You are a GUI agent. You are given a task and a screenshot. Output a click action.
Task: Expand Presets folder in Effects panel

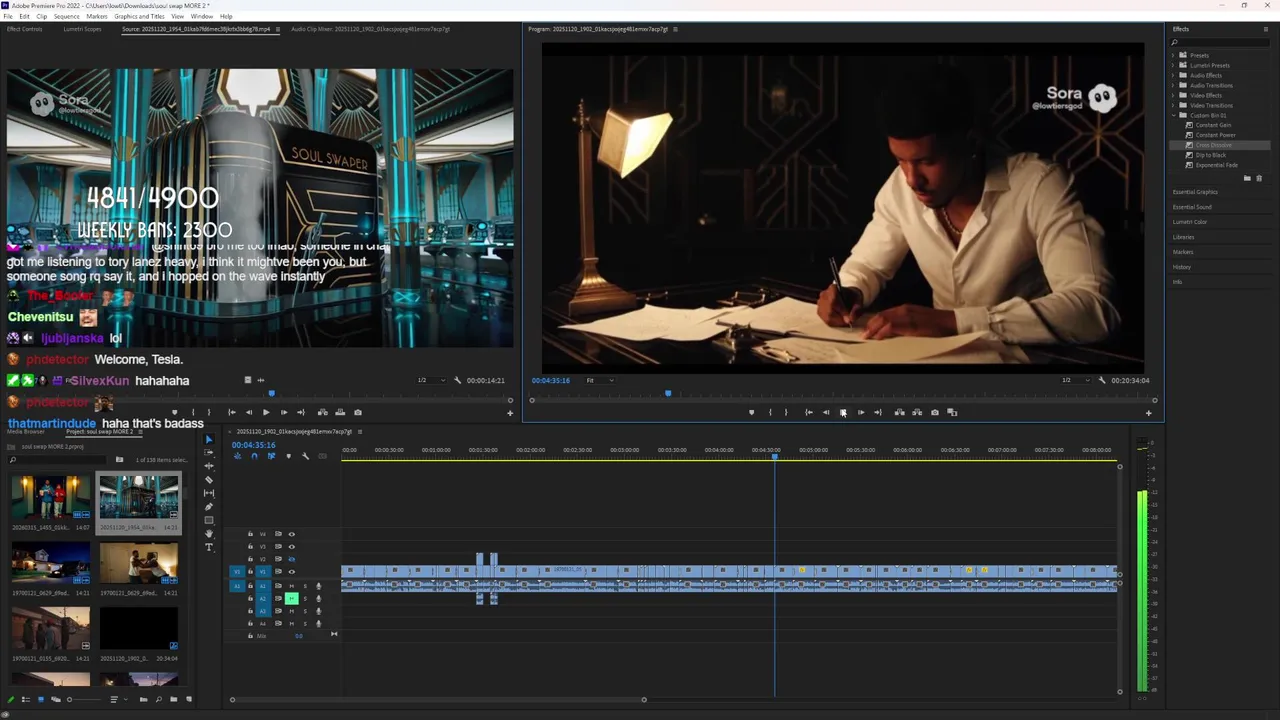1173,55
